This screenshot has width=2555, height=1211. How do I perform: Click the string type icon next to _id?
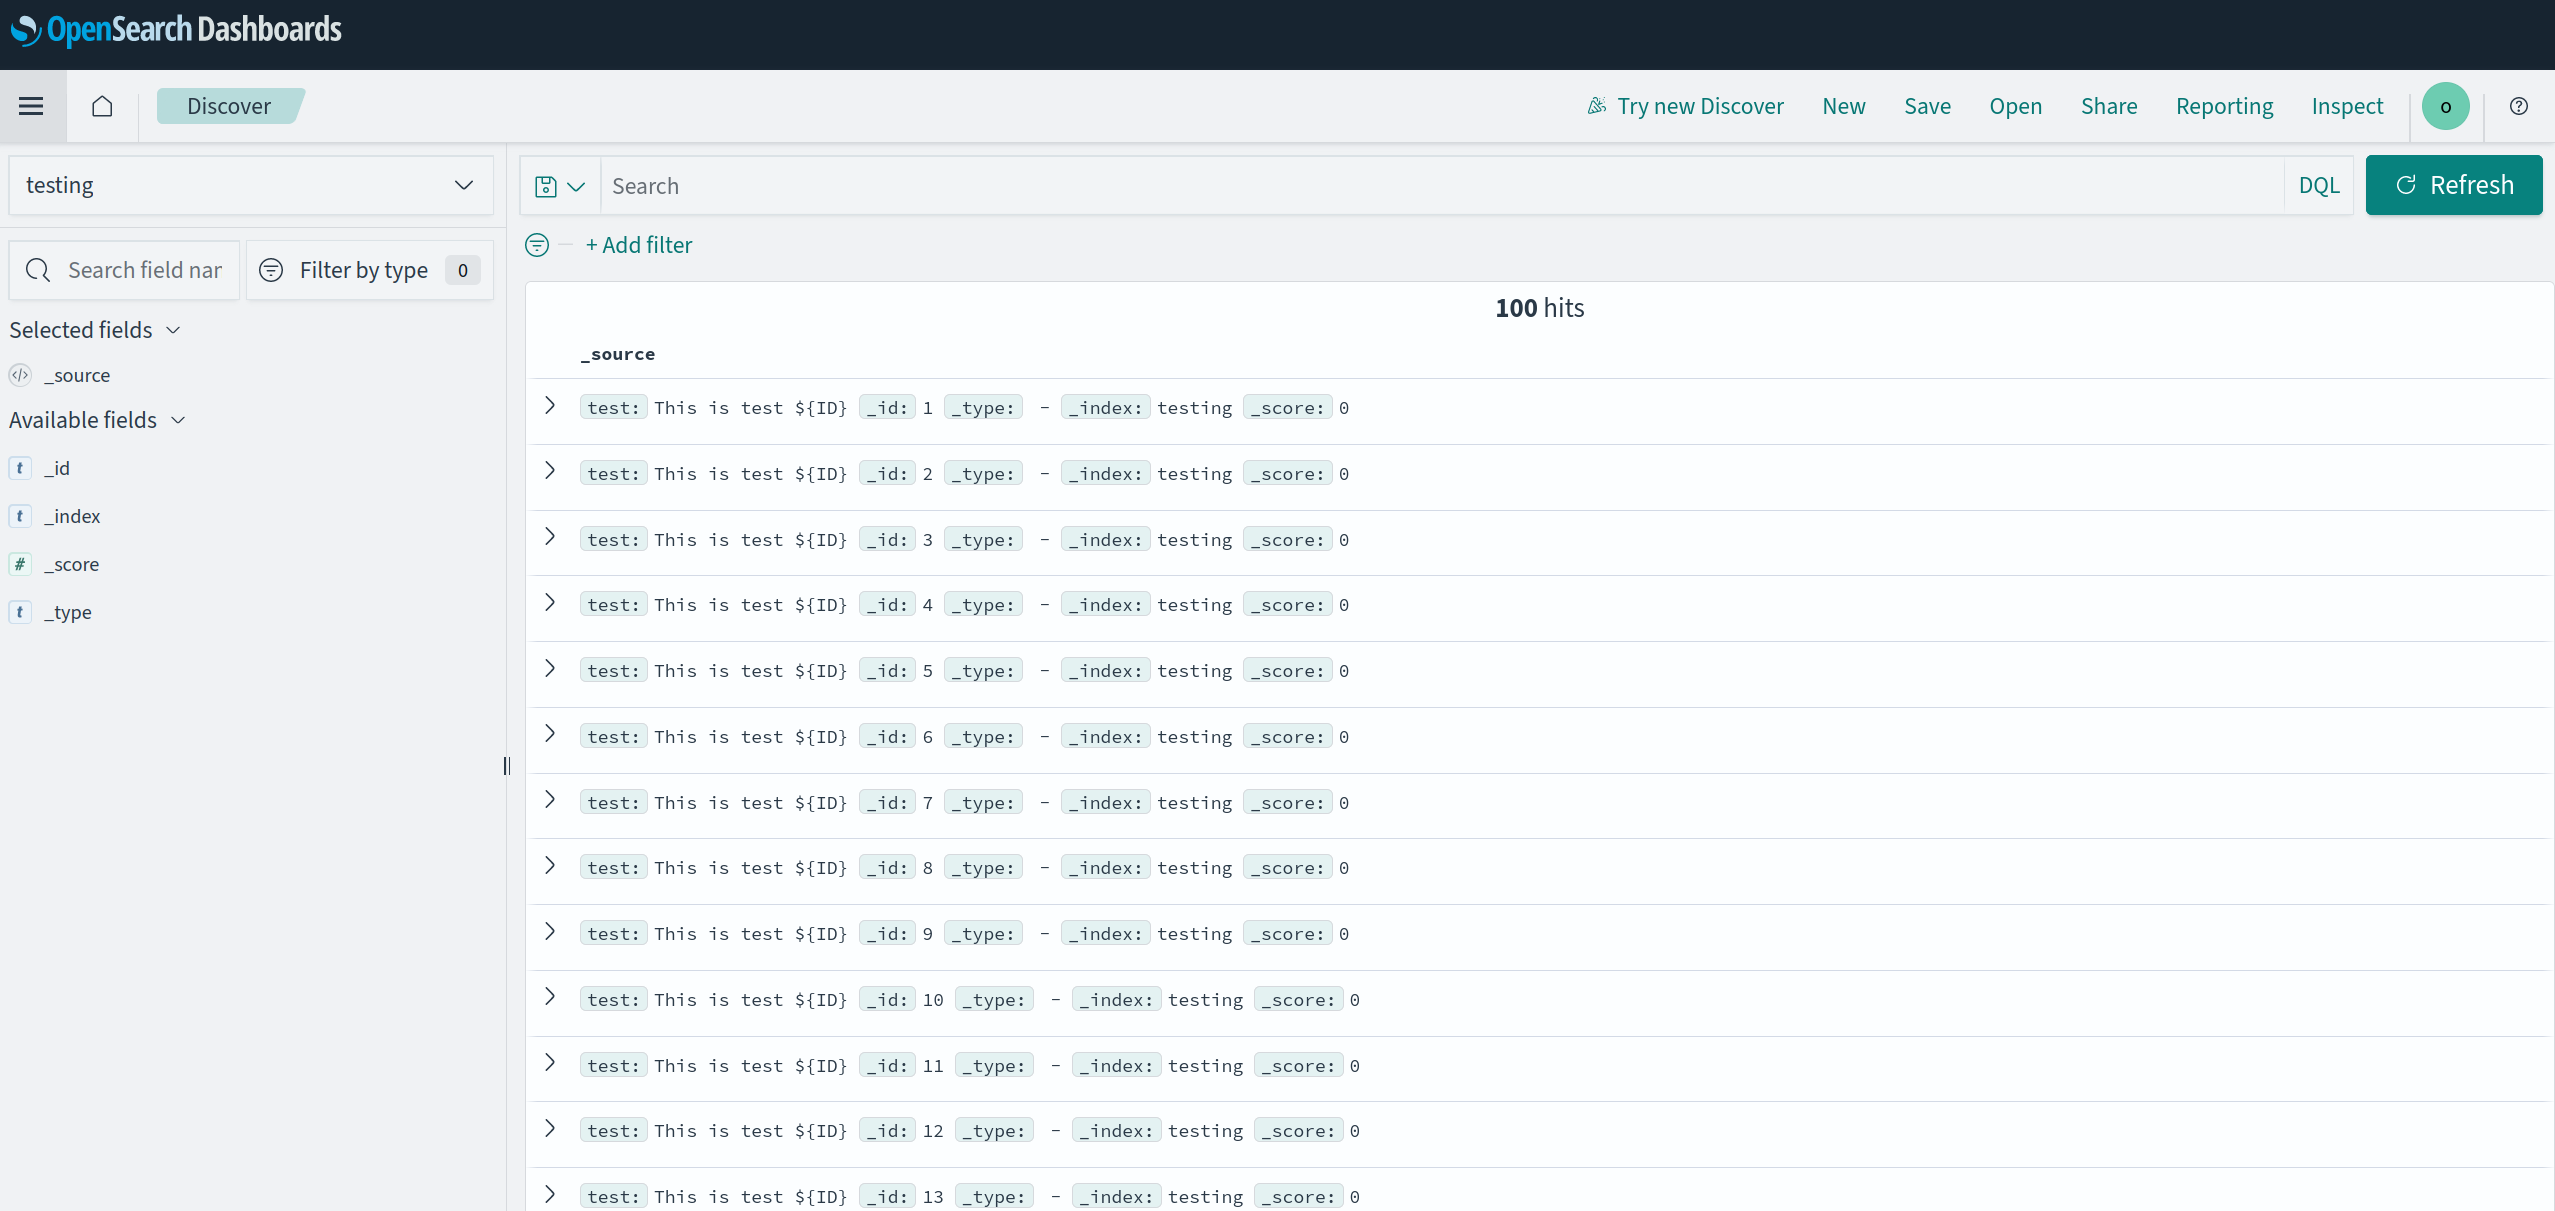pyautogui.click(x=20, y=467)
